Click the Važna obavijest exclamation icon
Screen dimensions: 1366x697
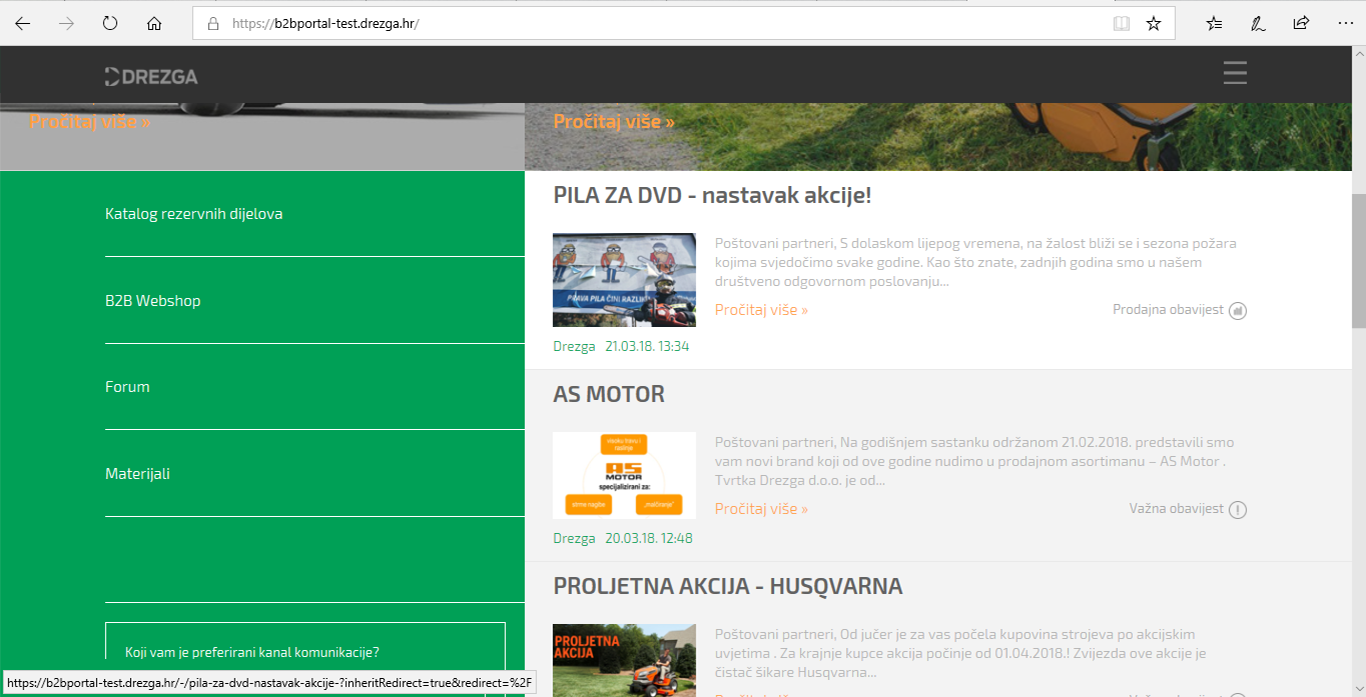click(1238, 510)
